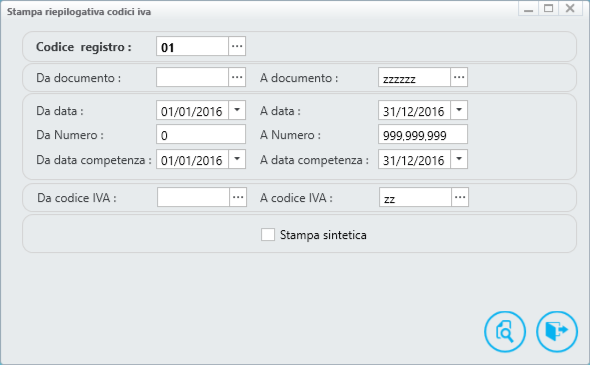Viewport: 590px width, 365px height.
Task: Browse codes for Da codice IVA
Action: 238,197
